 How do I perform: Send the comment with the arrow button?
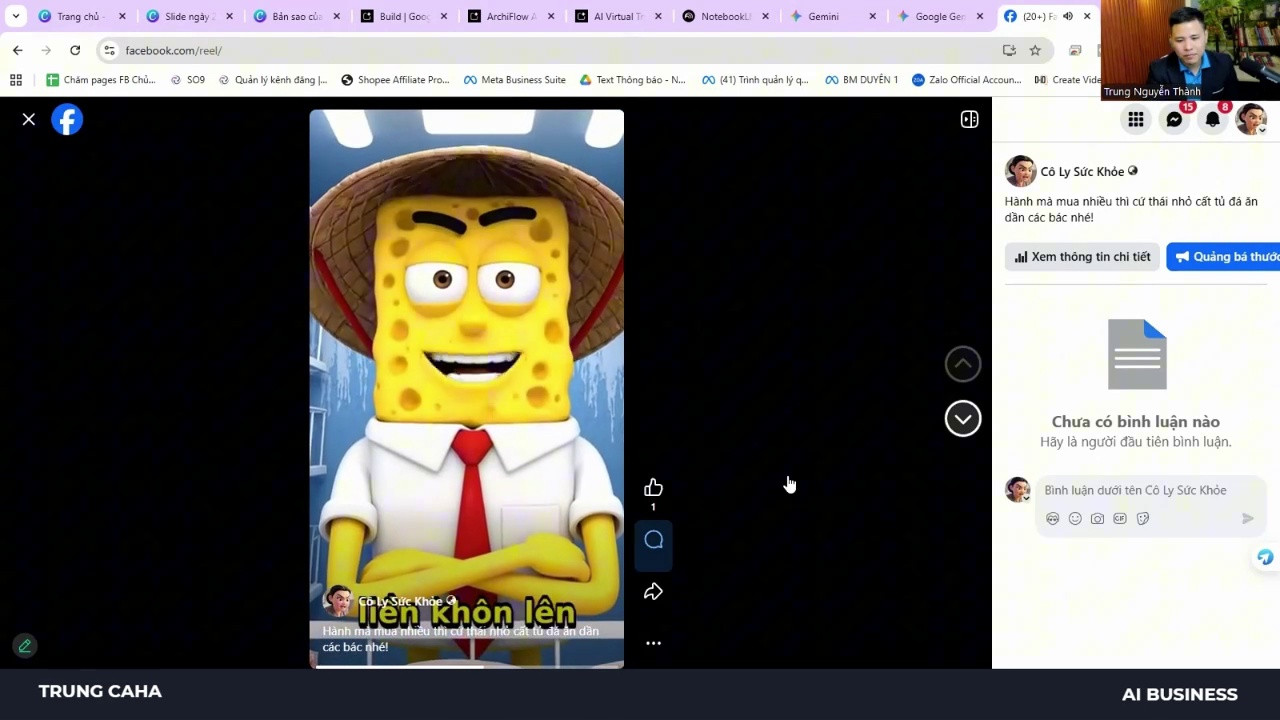(x=1247, y=518)
